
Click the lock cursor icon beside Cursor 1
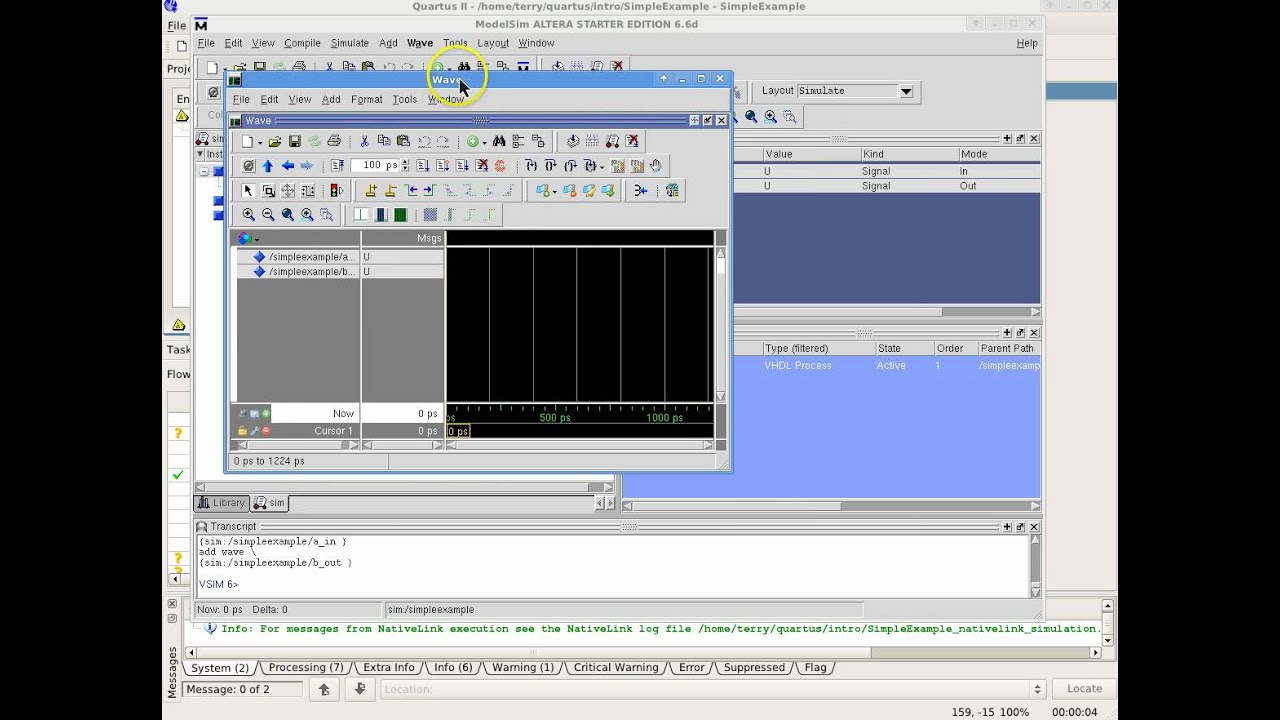pos(243,431)
